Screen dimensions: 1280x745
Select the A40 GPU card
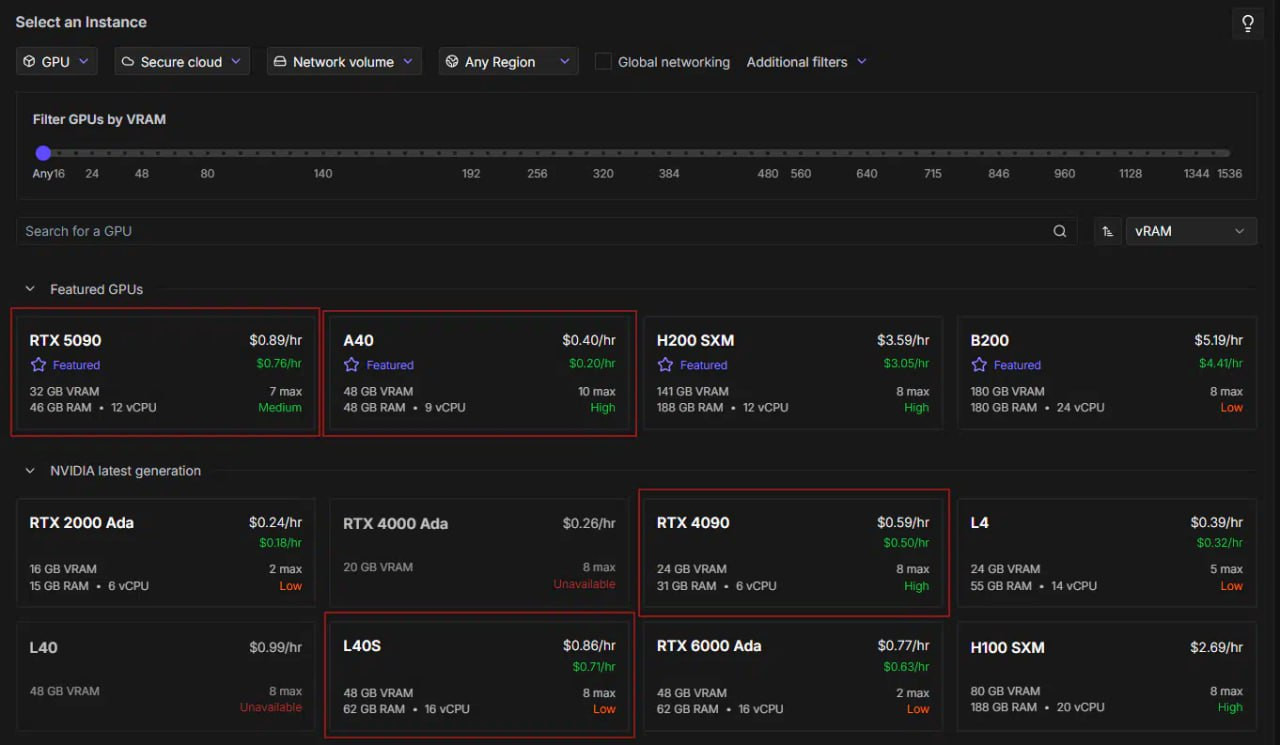pyautogui.click(x=479, y=372)
